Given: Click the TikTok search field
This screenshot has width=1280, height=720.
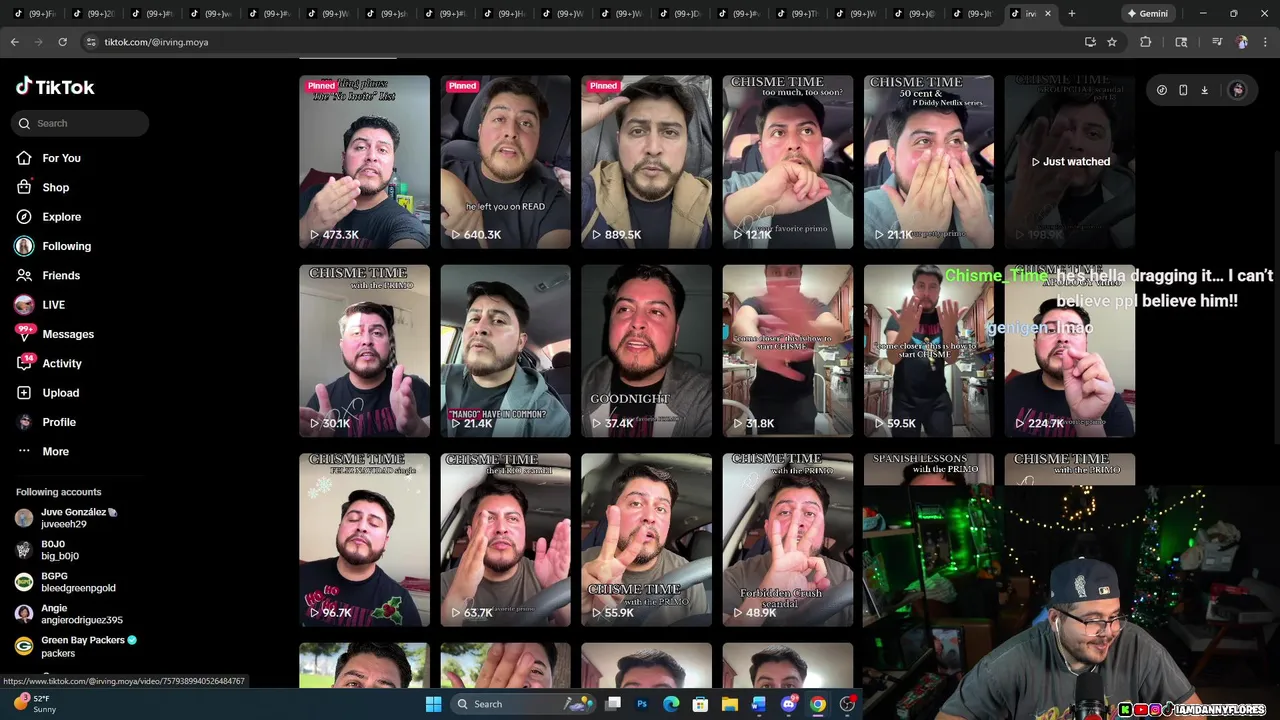Looking at the screenshot, I should (x=81, y=123).
